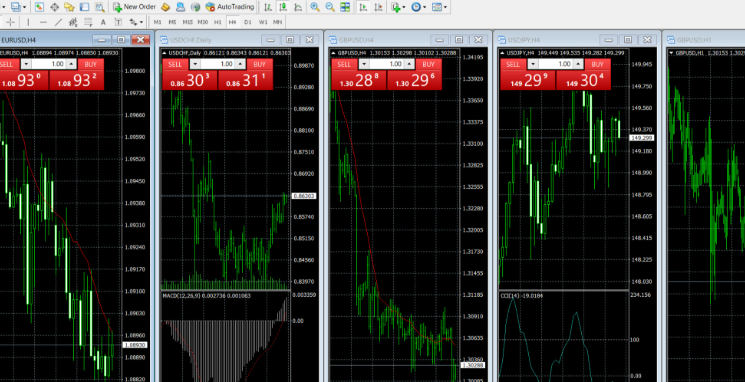Toggle chart shift
This screenshot has width=745, height=382.
click(378, 7)
